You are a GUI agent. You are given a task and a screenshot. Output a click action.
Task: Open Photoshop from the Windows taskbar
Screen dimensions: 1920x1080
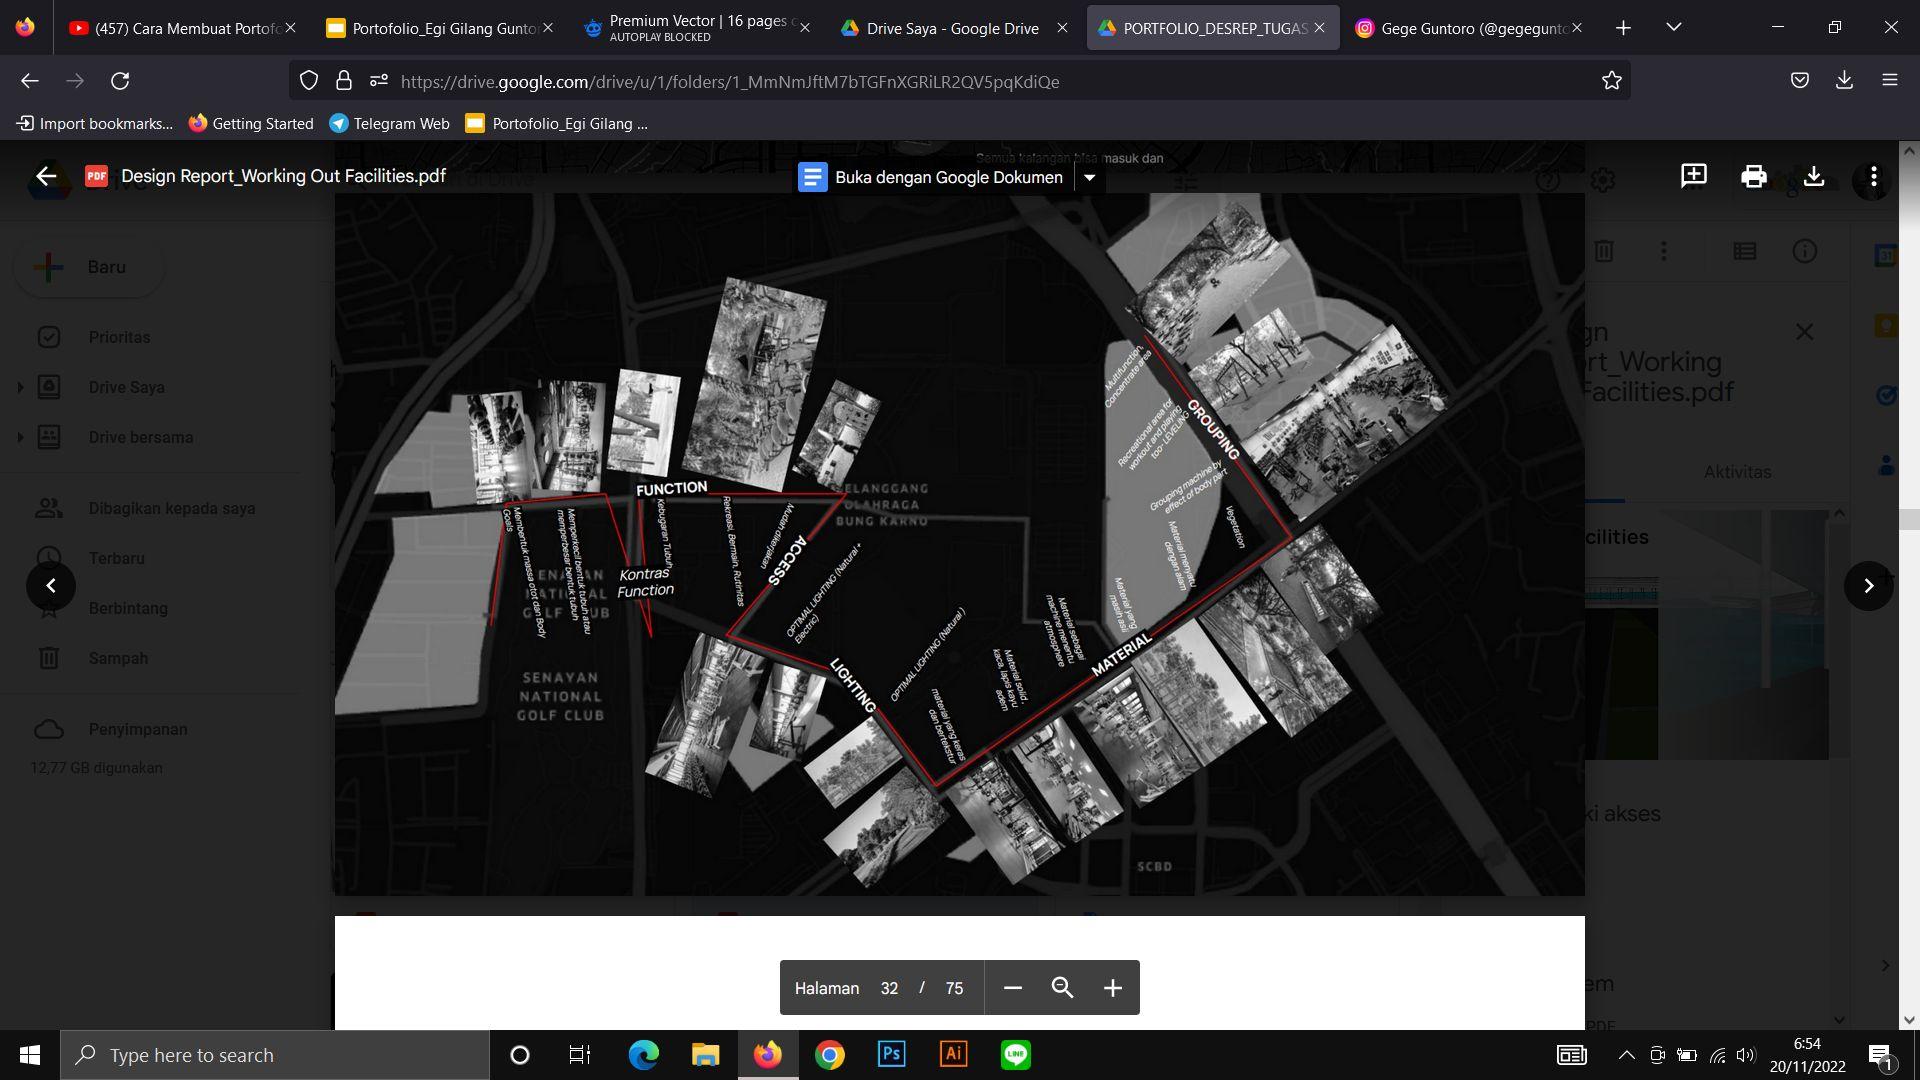coord(891,1055)
